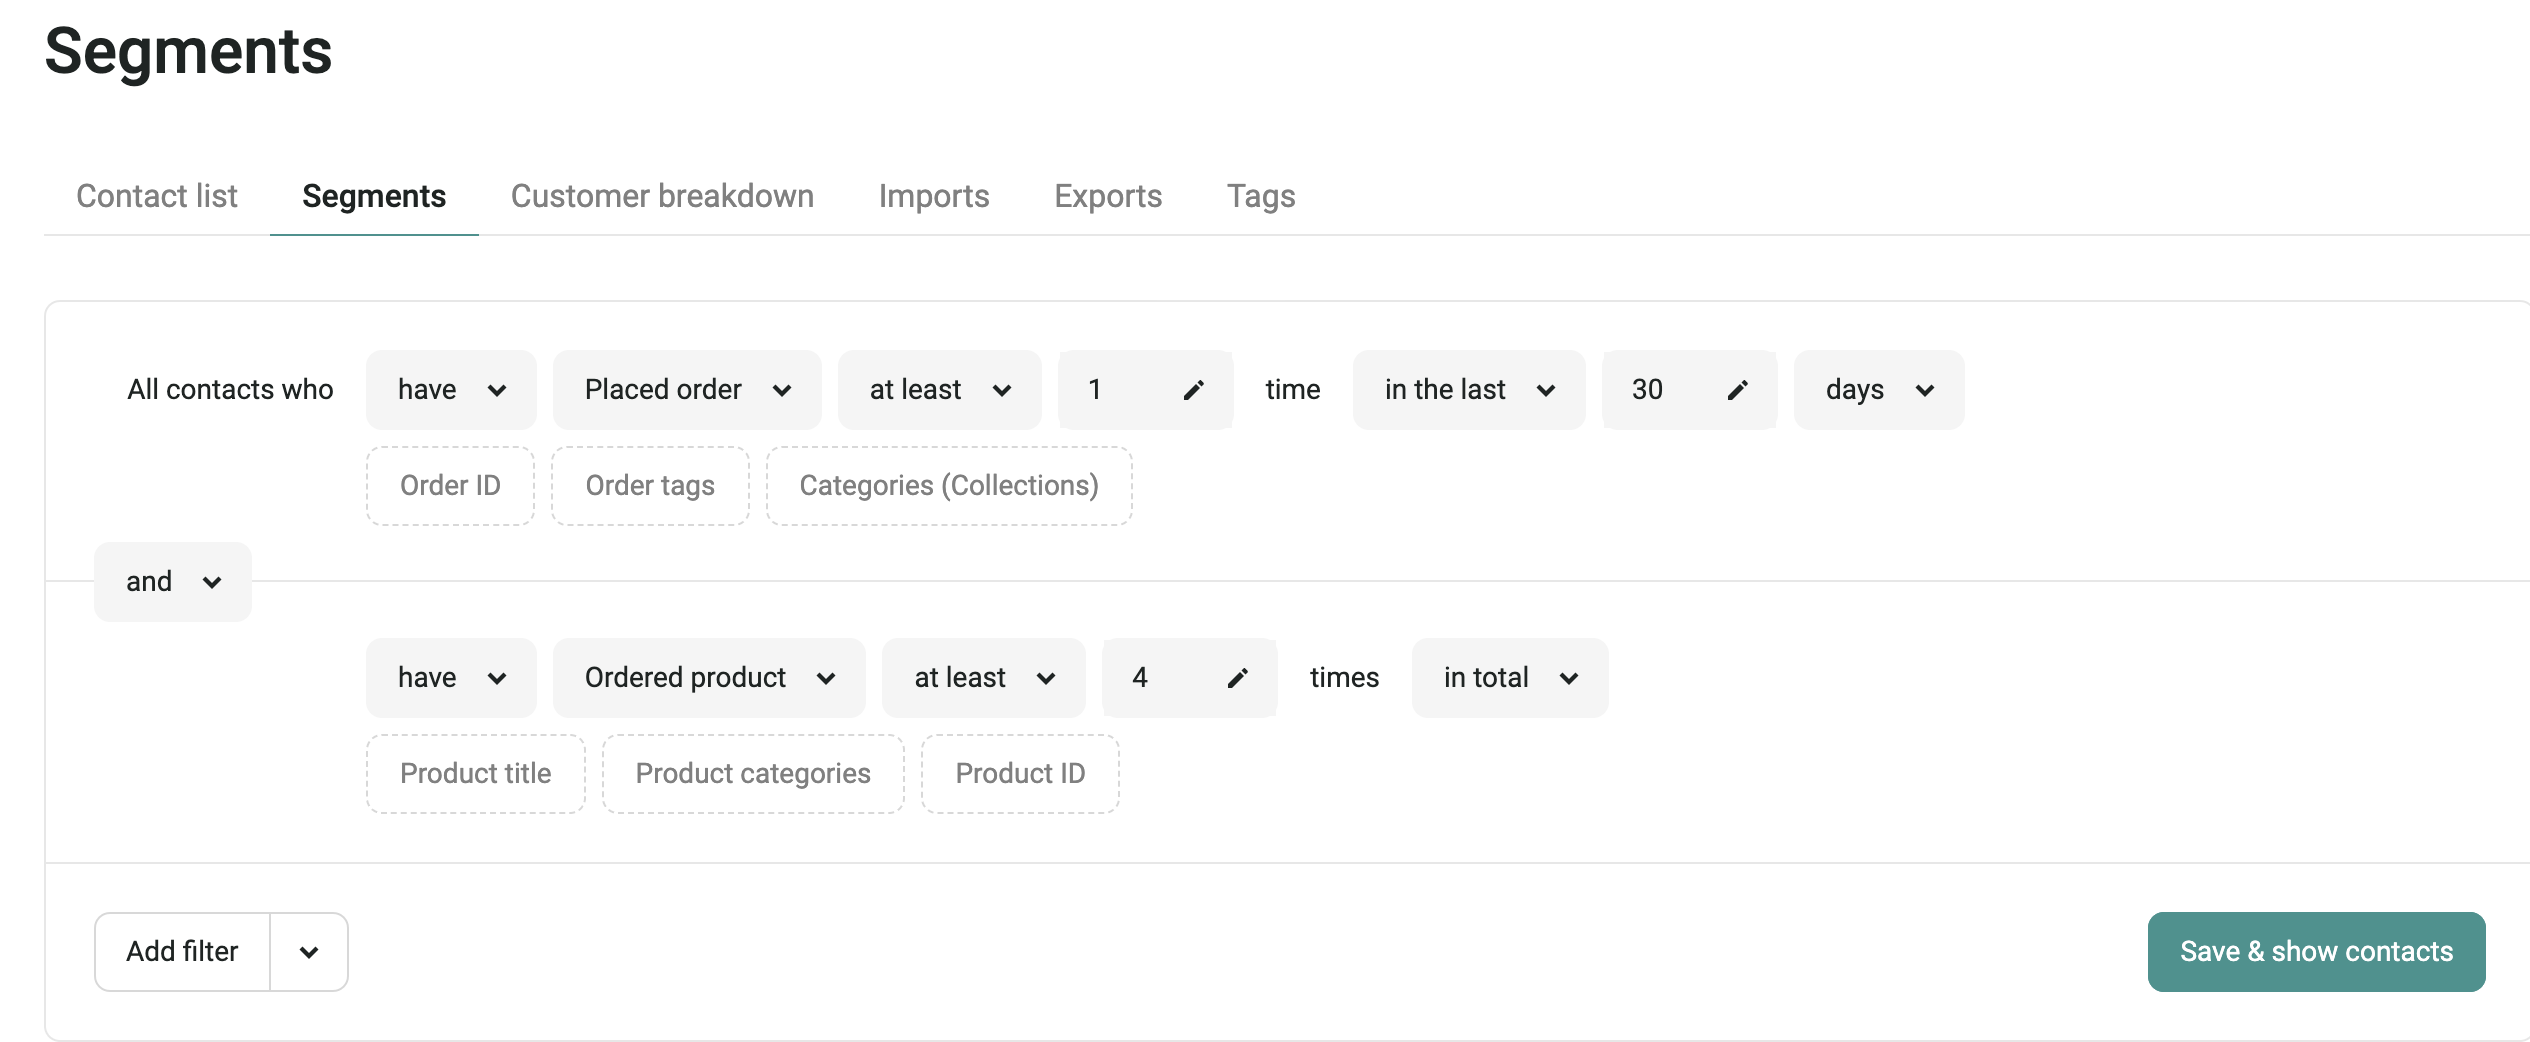This screenshot has height=1042, width=2530.
Task: Click the pencil icon next to product count 4
Action: [x=1237, y=678]
